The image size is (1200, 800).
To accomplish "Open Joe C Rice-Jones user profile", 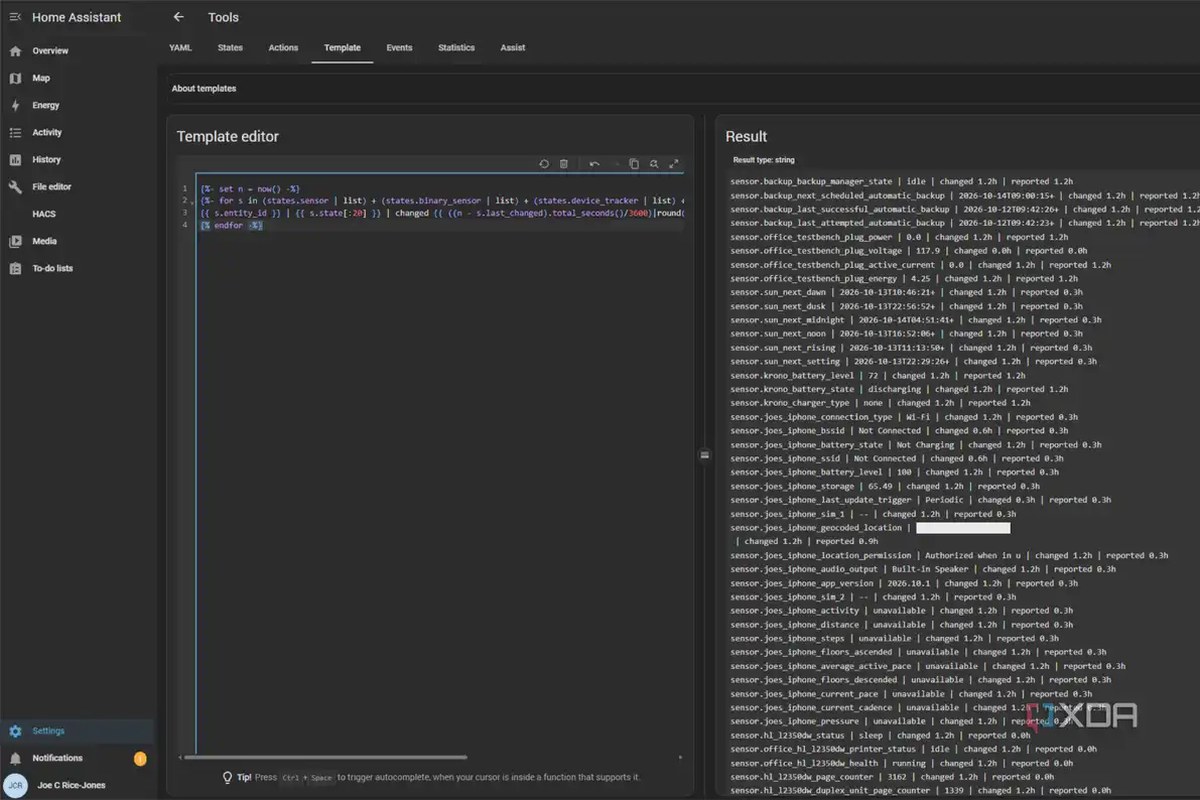I will [78, 785].
